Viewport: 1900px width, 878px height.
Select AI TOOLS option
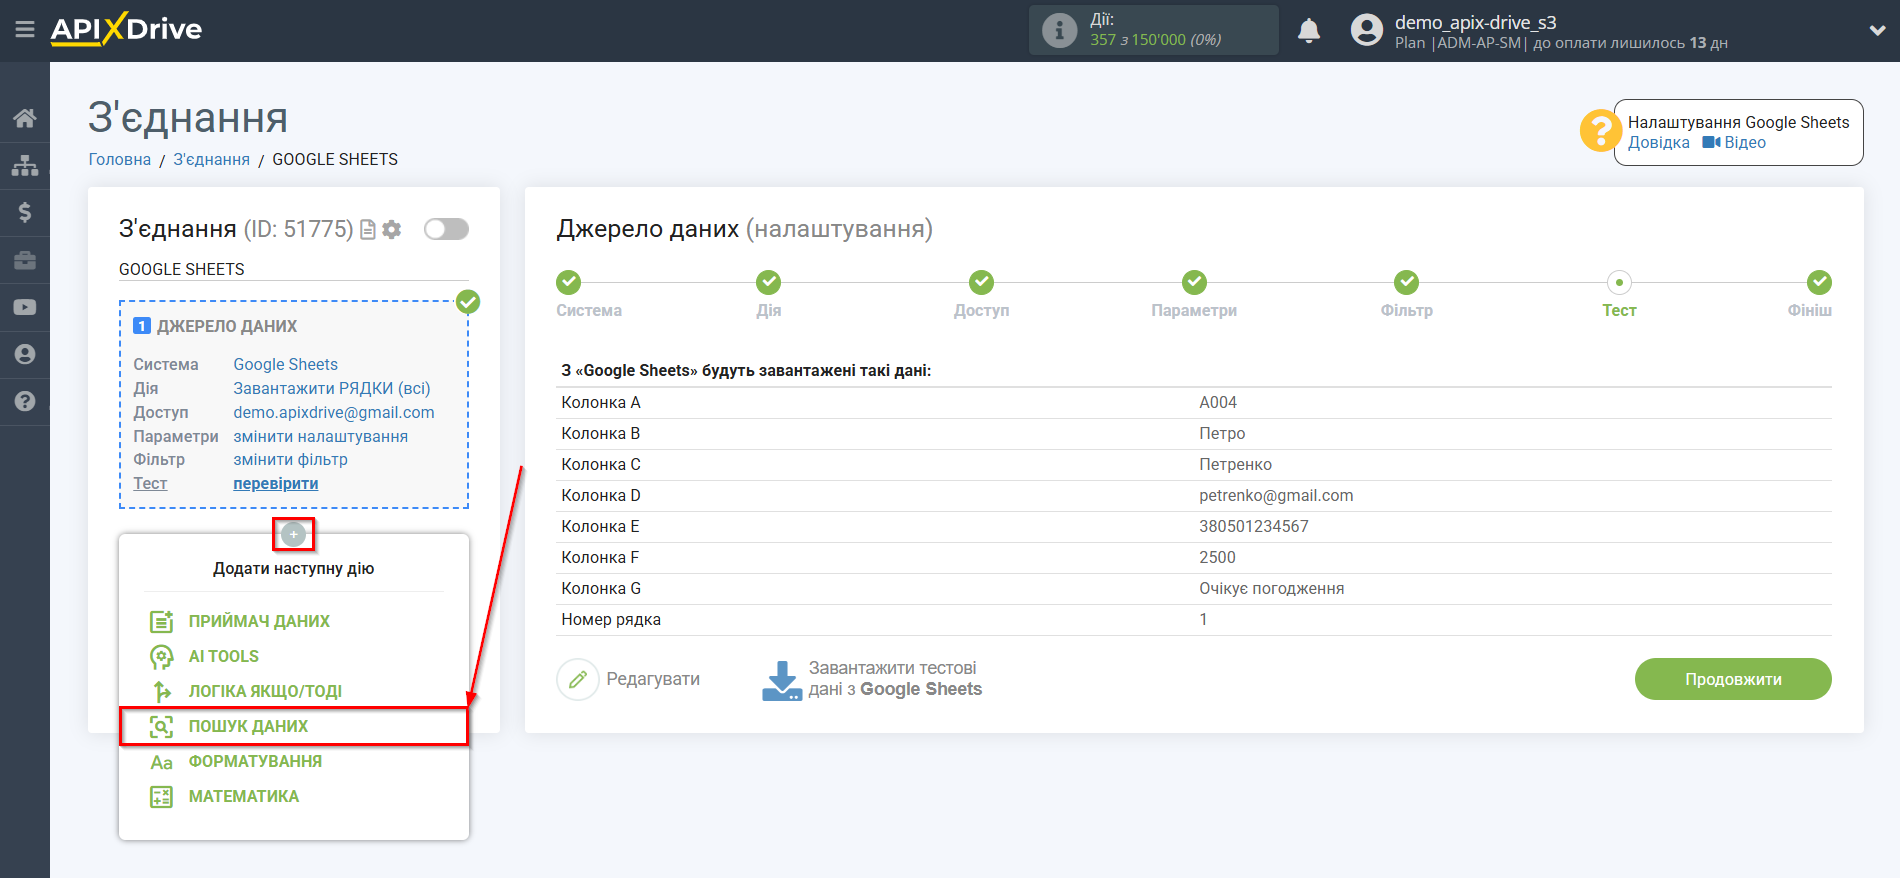[x=223, y=656]
